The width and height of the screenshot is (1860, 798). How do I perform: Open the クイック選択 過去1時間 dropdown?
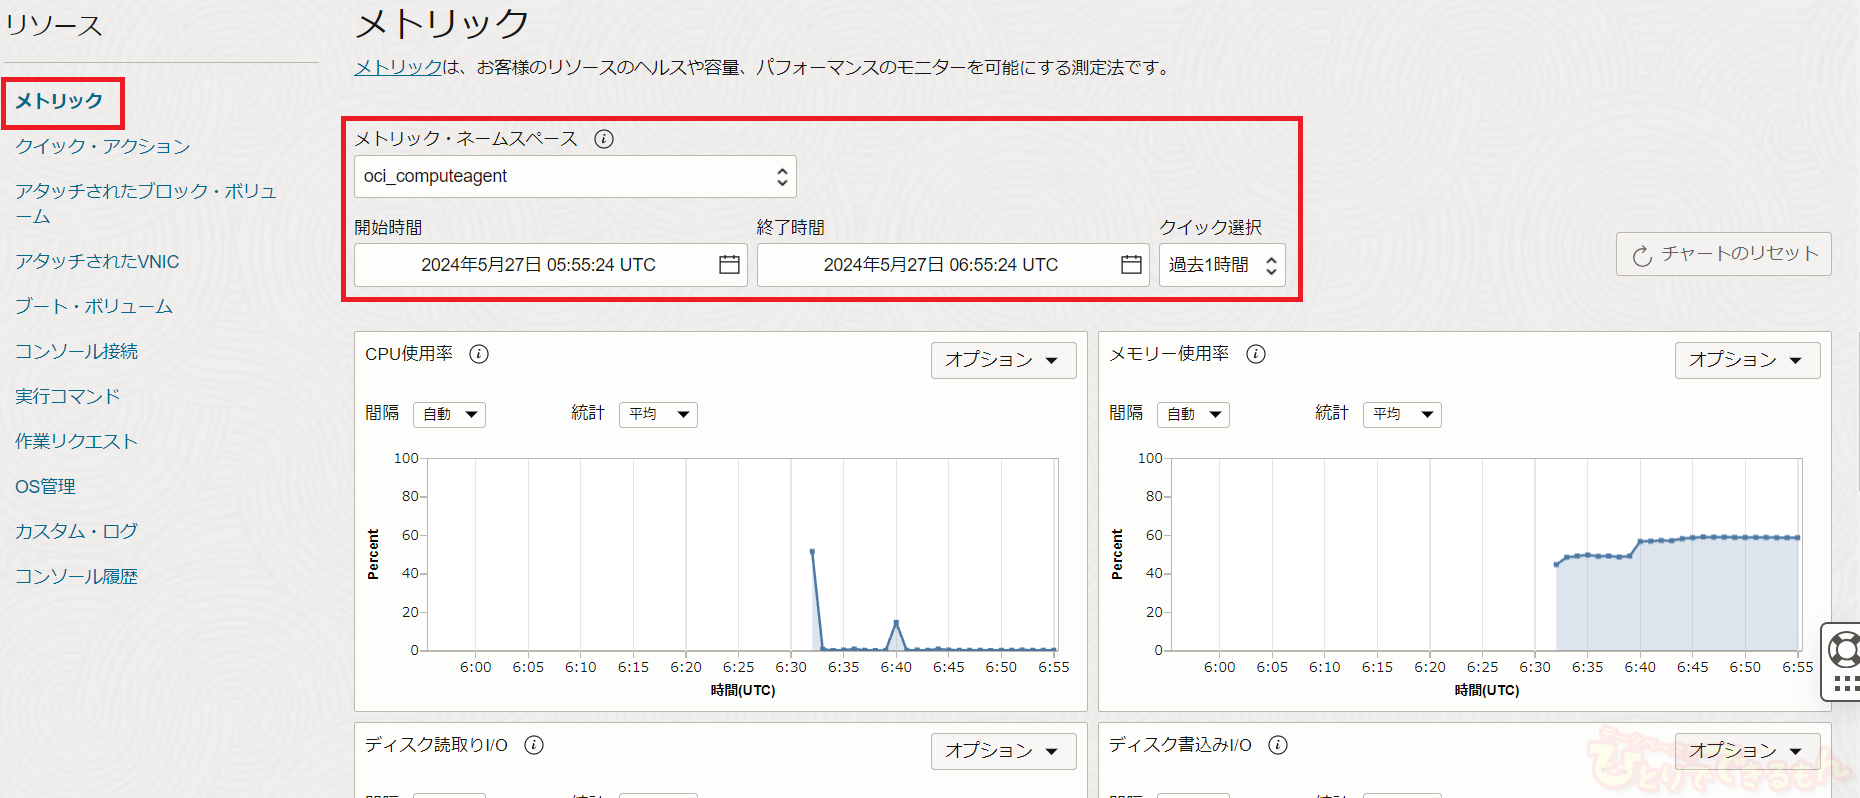click(x=1222, y=265)
